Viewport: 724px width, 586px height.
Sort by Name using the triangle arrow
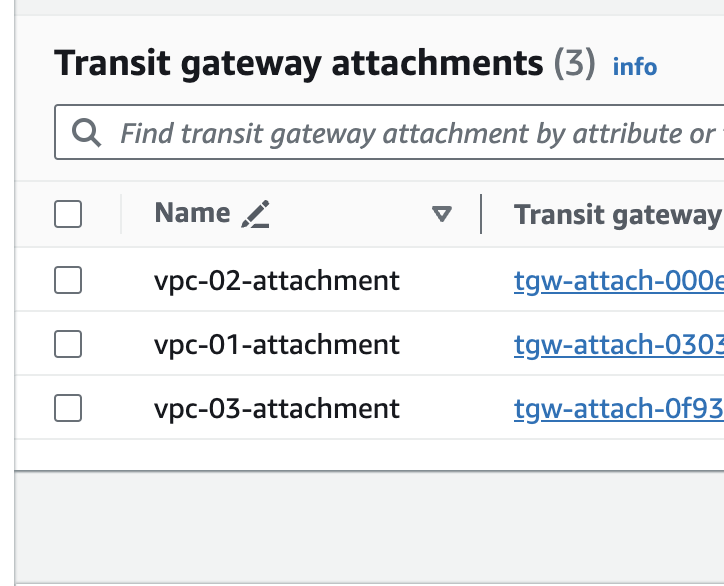pos(441,214)
